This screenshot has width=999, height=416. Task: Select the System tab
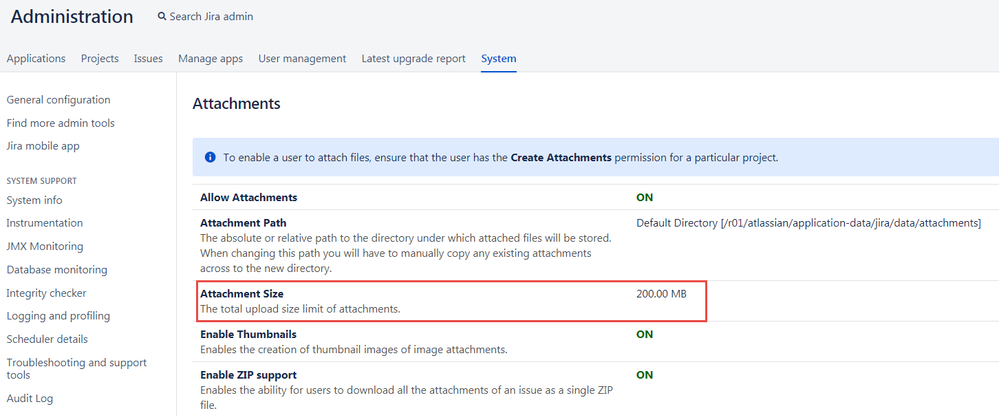[x=499, y=59]
